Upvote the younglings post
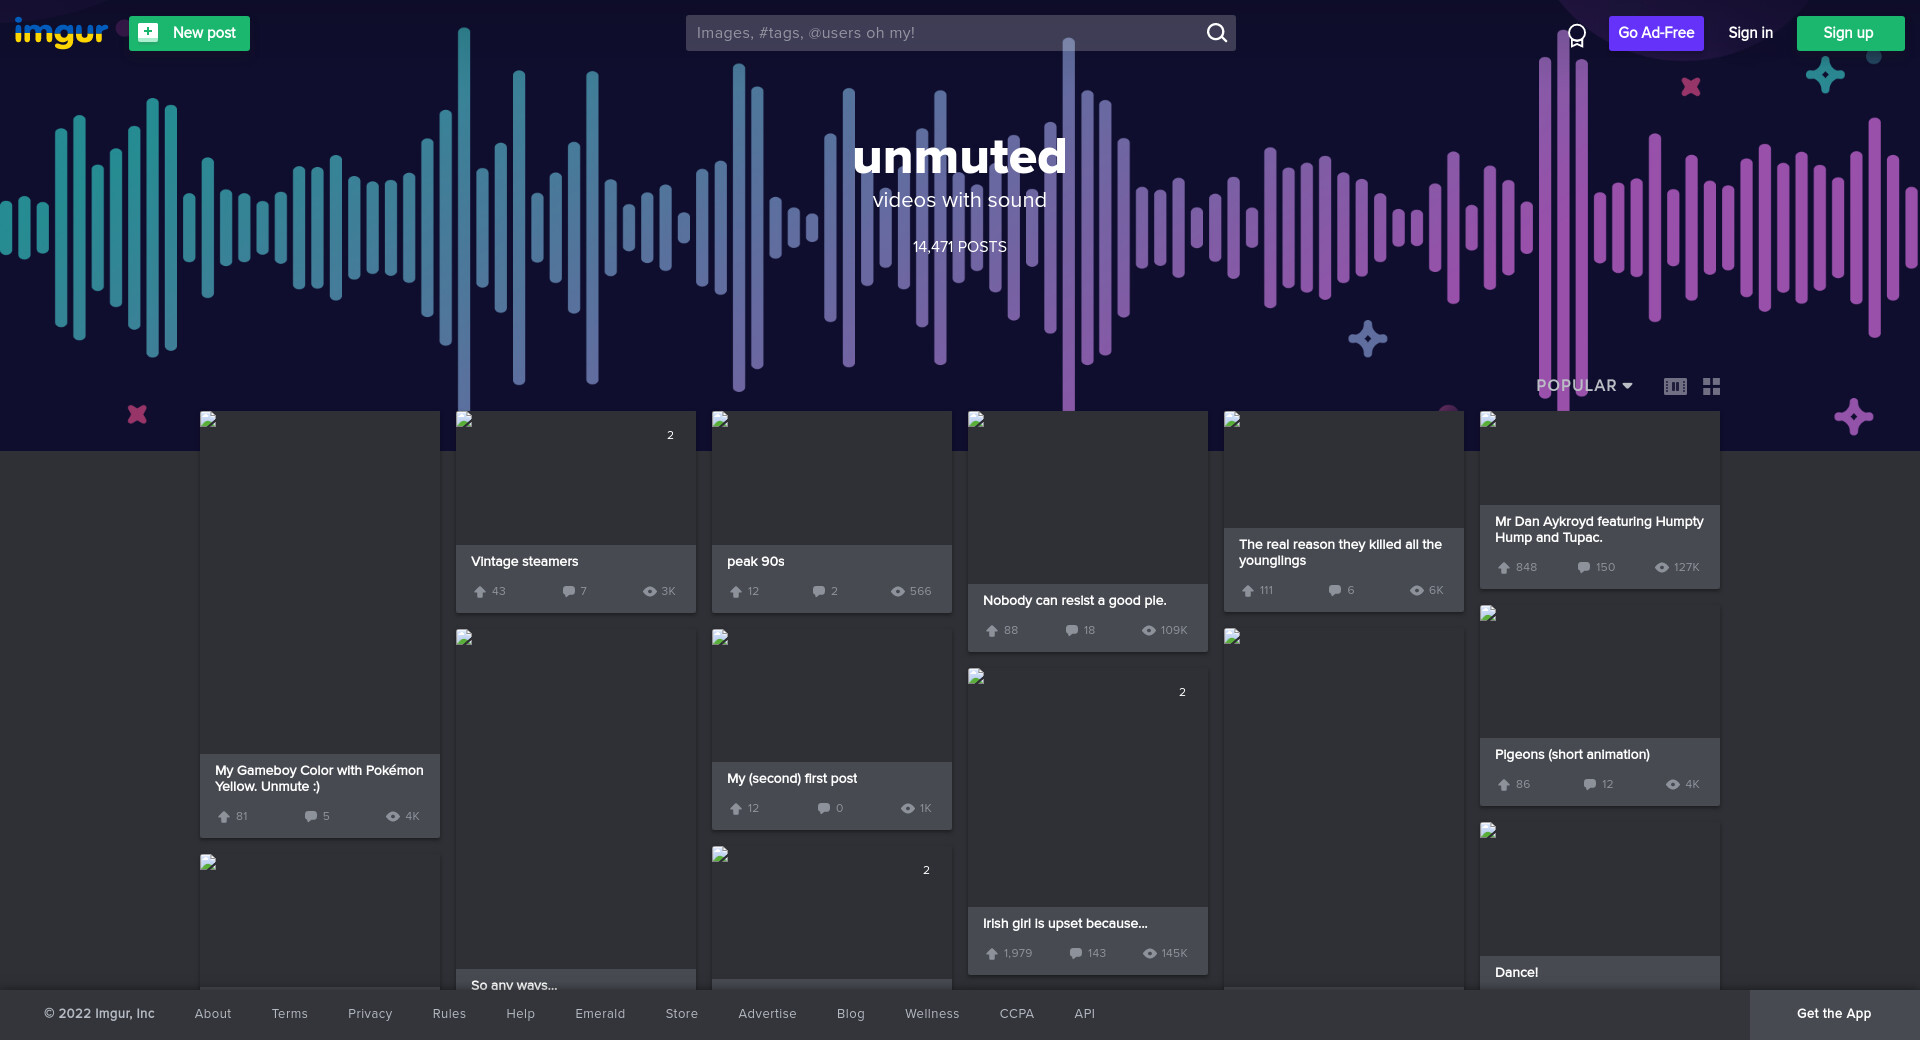 coord(1248,590)
